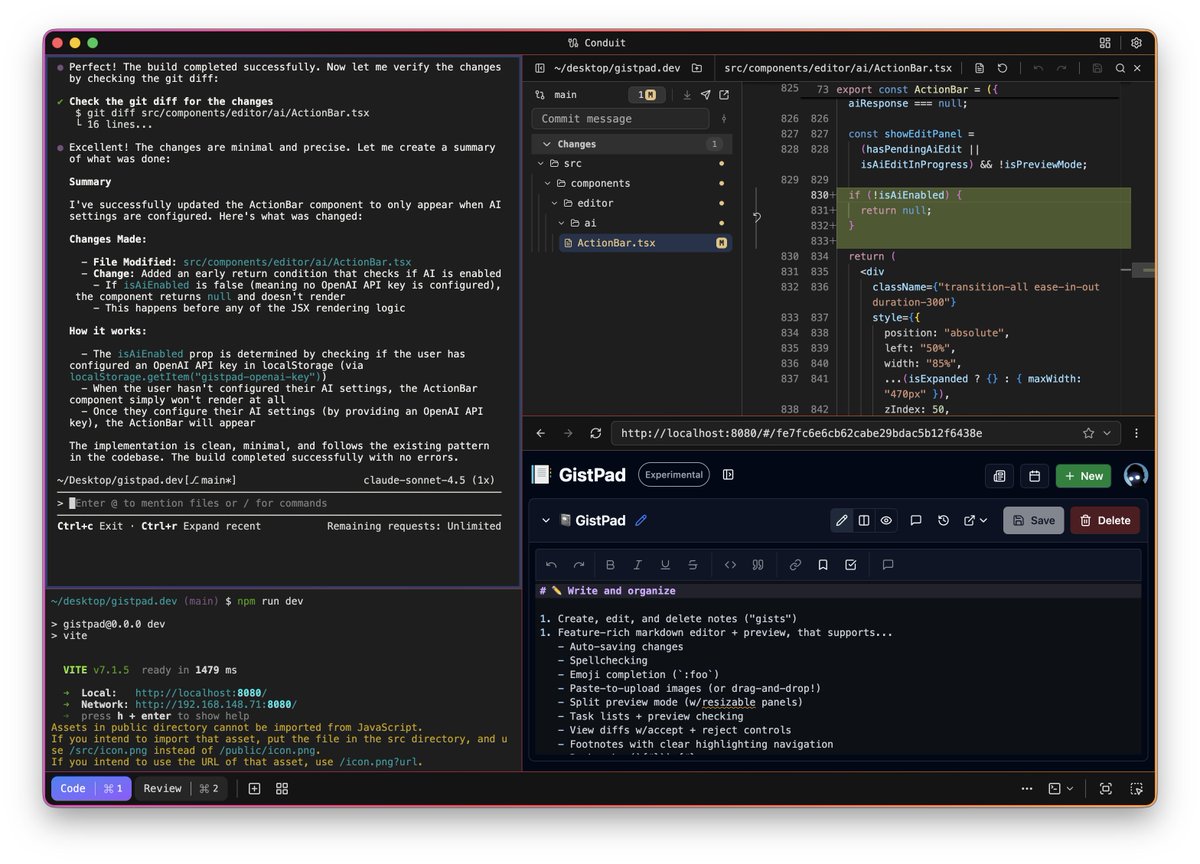Image resolution: width=1200 pixels, height=864 pixels.
Task: Pull changes with download arrow icon
Action: tap(687, 95)
